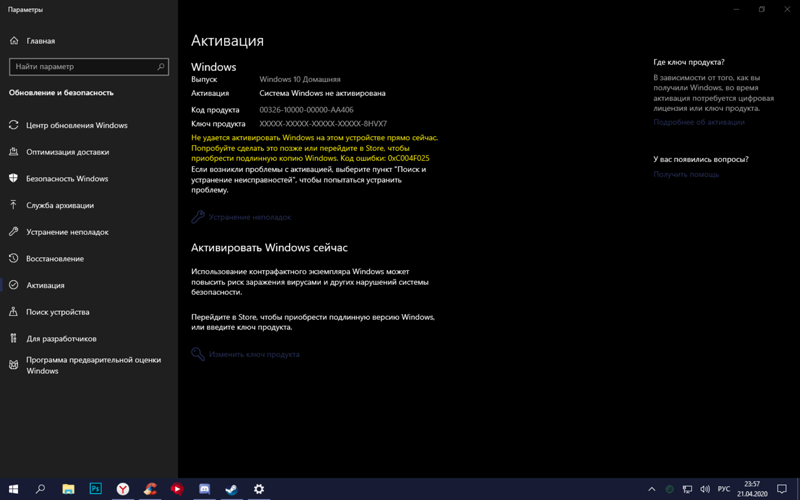This screenshot has width=800, height=500.
Task: Click the Устранение неполадок troubleshoot link
Action: tap(249, 217)
